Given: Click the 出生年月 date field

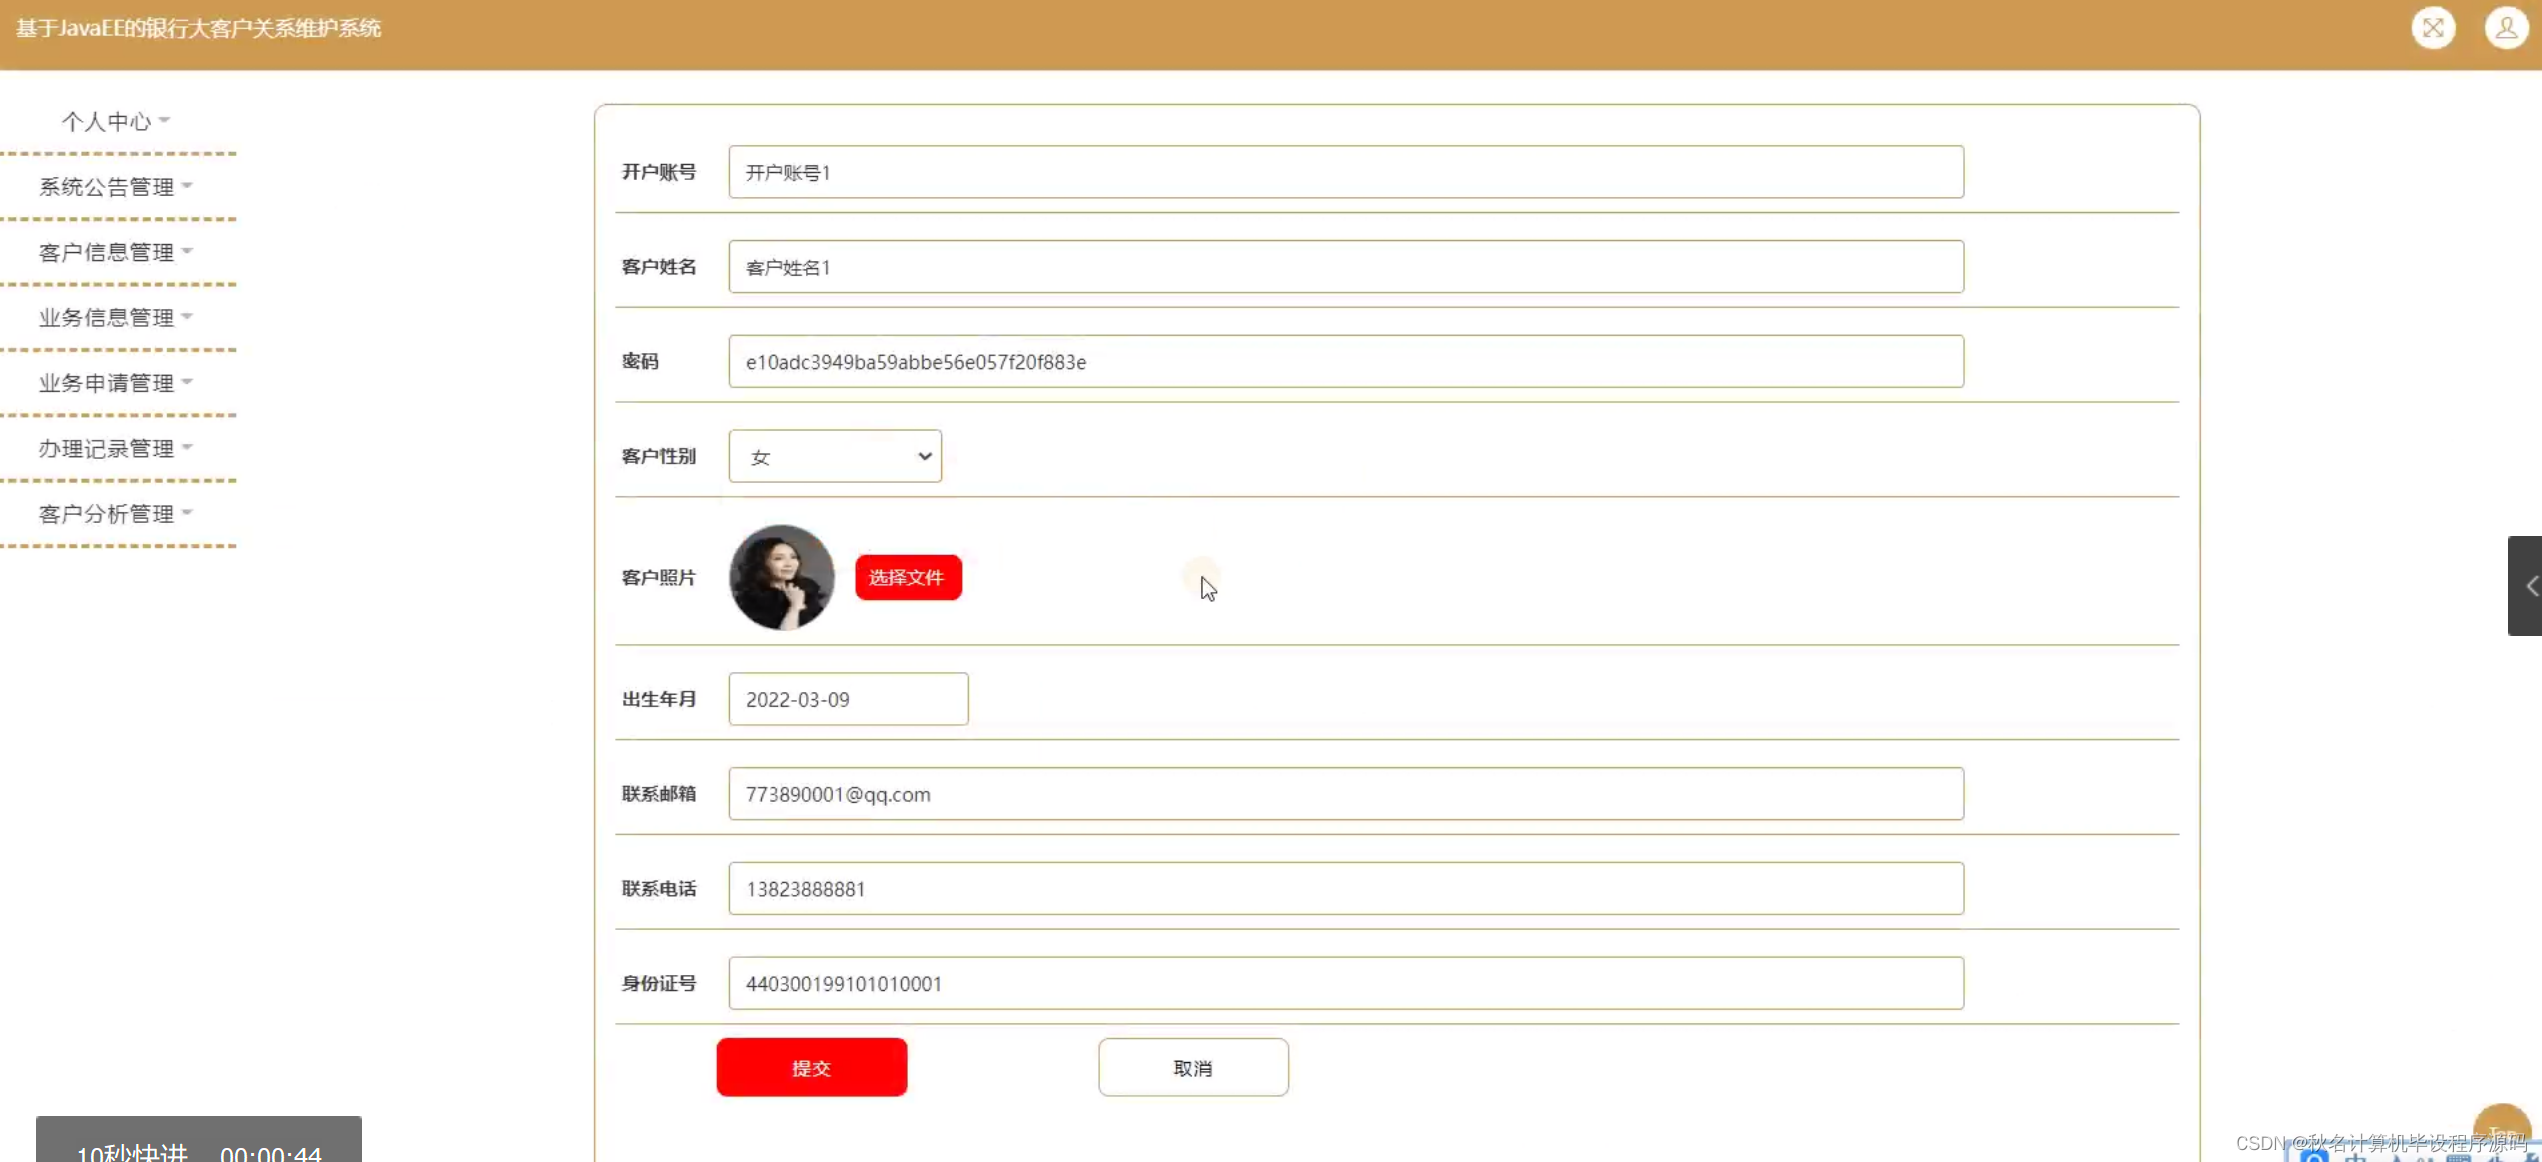Looking at the screenshot, I should (x=847, y=699).
